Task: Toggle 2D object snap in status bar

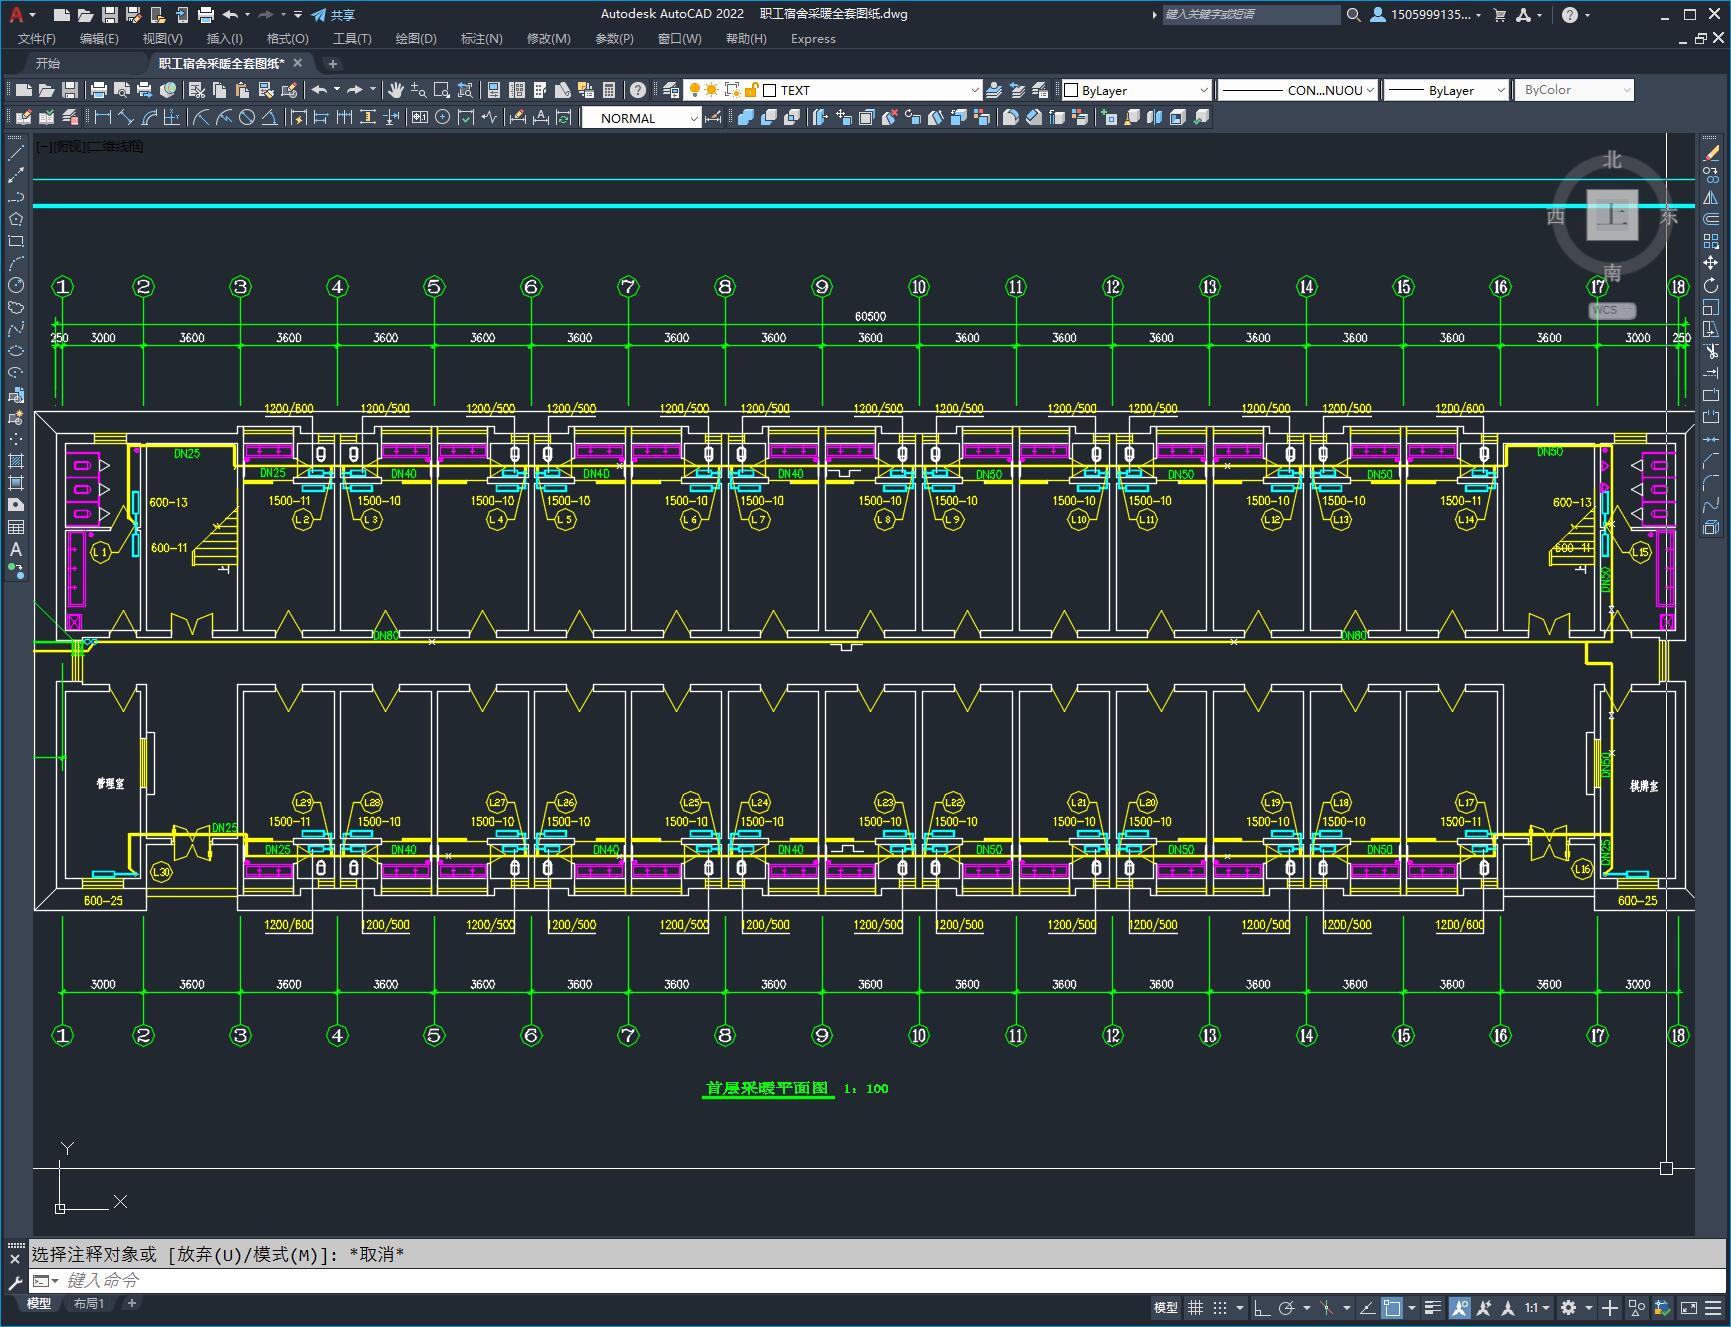Action: [1392, 1307]
